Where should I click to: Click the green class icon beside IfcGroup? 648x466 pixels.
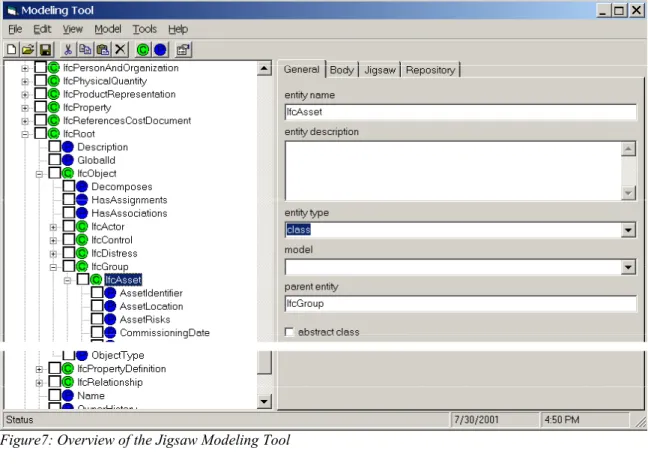[x=82, y=266]
